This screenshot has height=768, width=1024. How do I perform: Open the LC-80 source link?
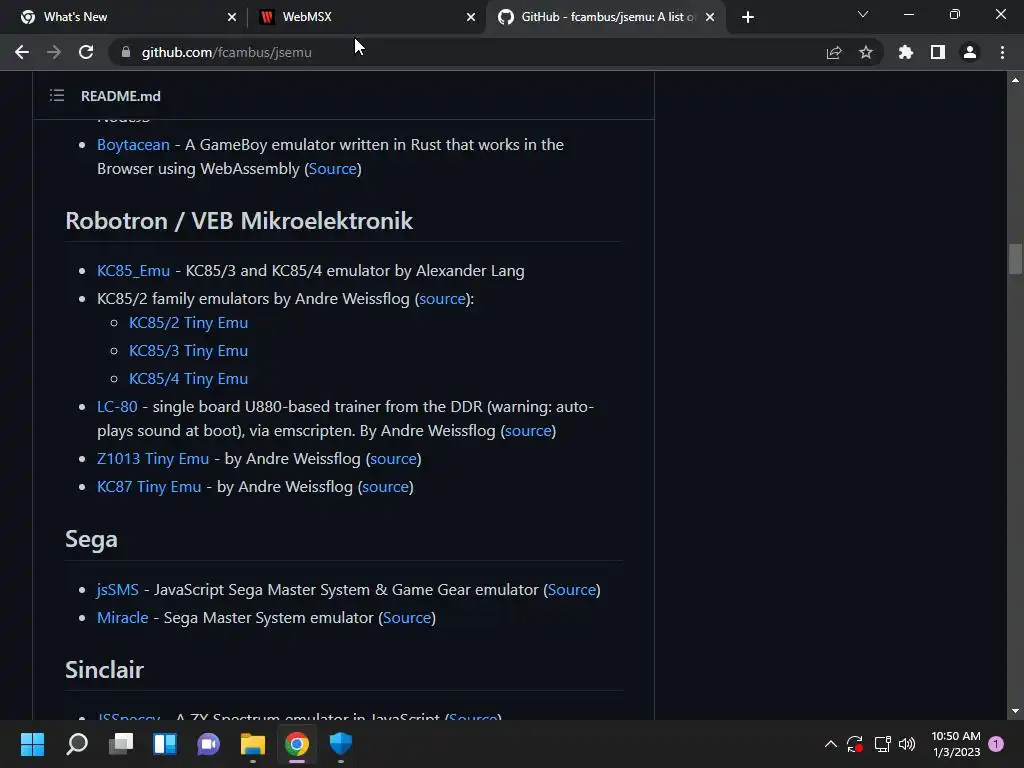(x=528, y=430)
